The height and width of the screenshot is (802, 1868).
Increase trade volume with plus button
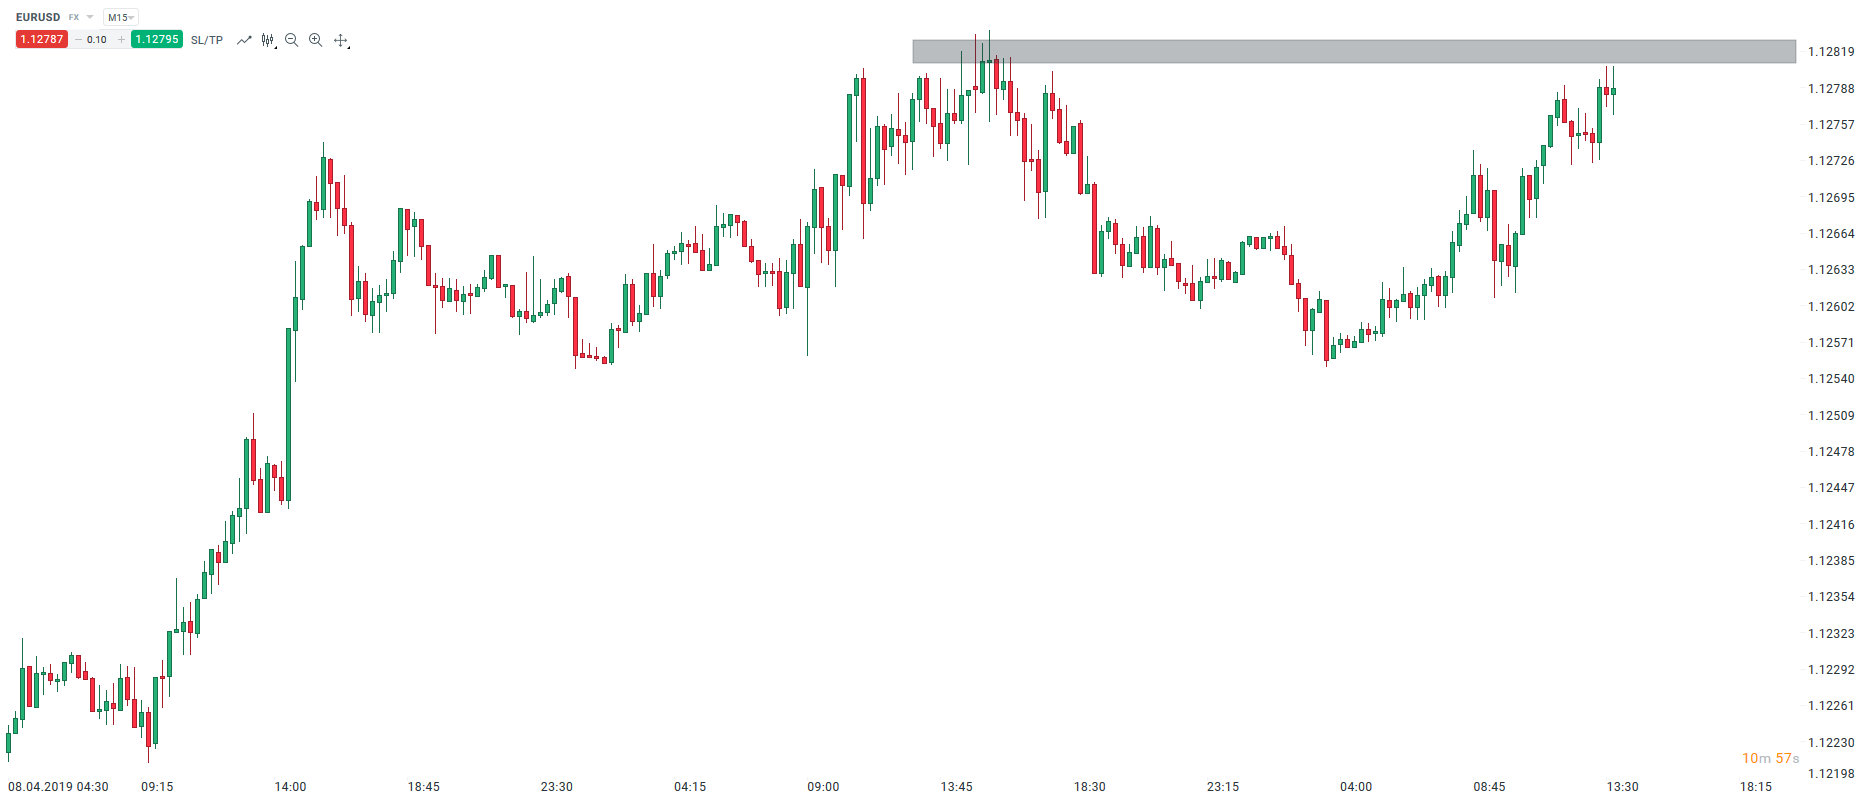point(121,40)
